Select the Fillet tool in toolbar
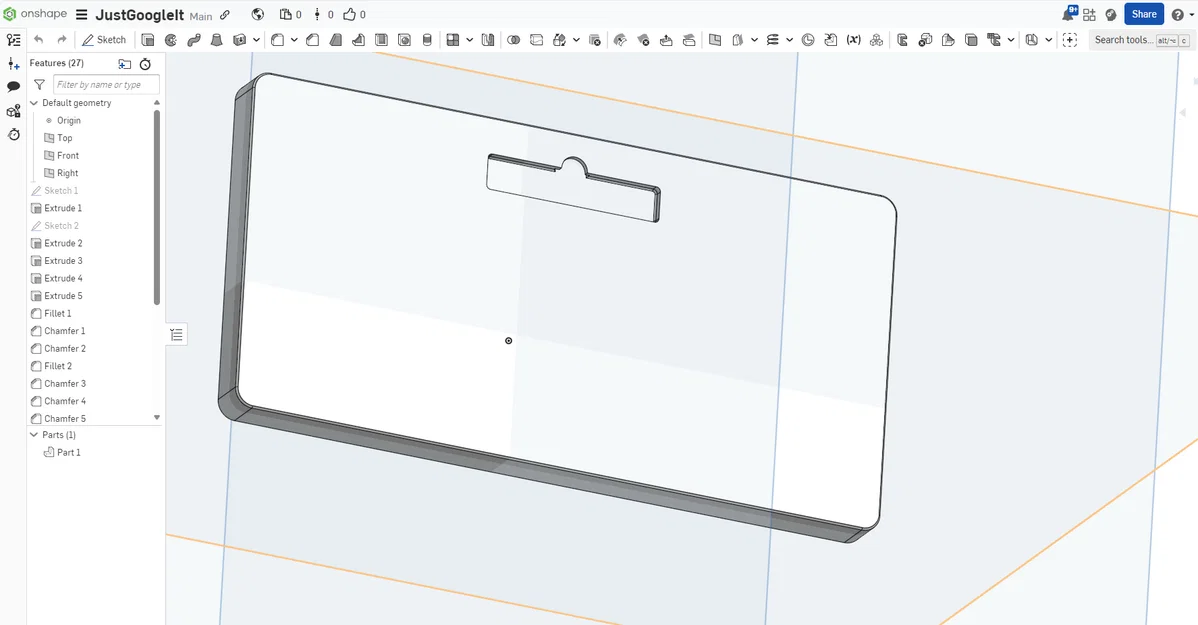 (x=277, y=40)
